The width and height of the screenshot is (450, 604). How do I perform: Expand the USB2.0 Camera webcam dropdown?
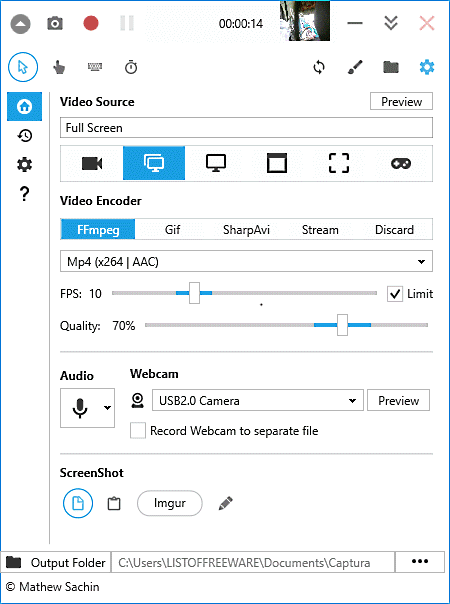click(258, 401)
